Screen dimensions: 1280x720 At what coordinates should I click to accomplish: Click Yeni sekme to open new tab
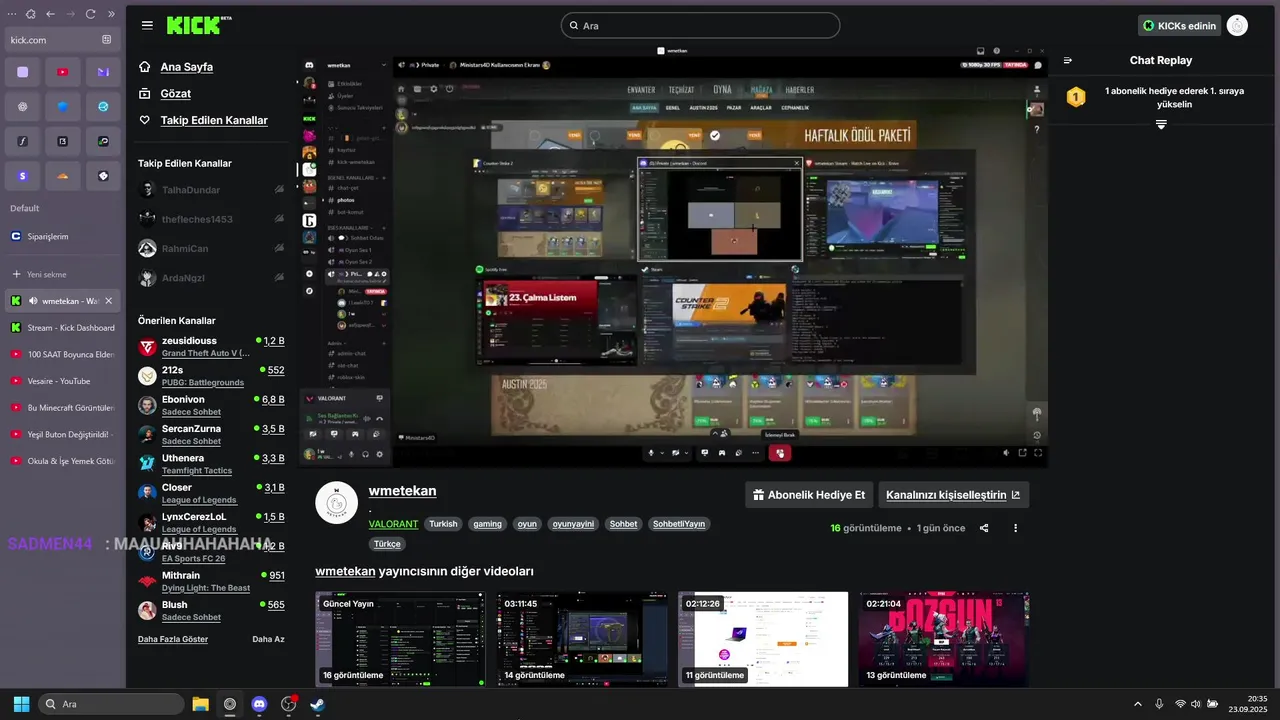[62, 274]
